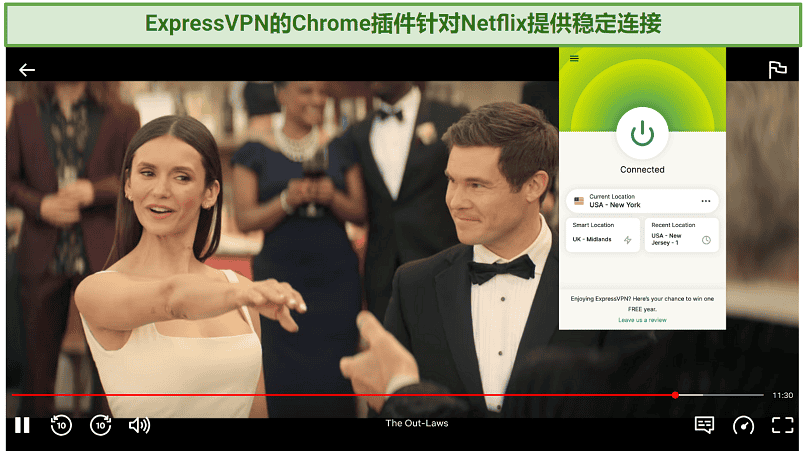806x451 pixels.
Task: Enter fullscreen mode
Action: (x=782, y=425)
